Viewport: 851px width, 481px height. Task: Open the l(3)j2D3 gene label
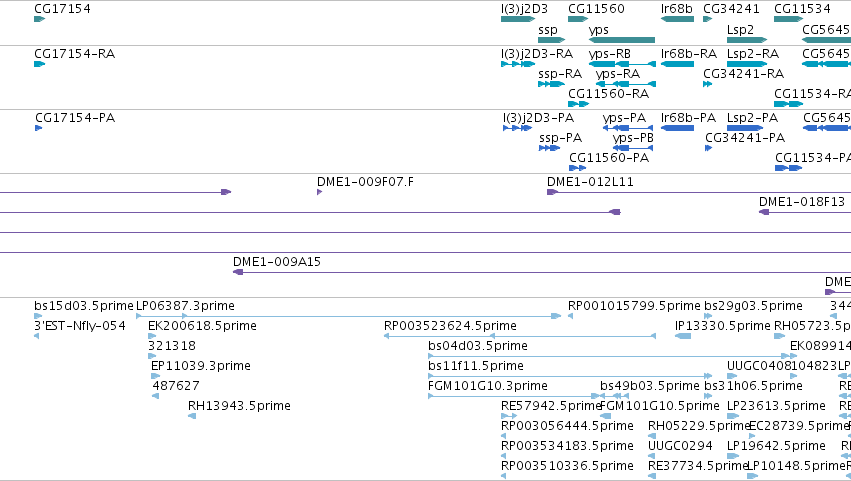(524, 9)
